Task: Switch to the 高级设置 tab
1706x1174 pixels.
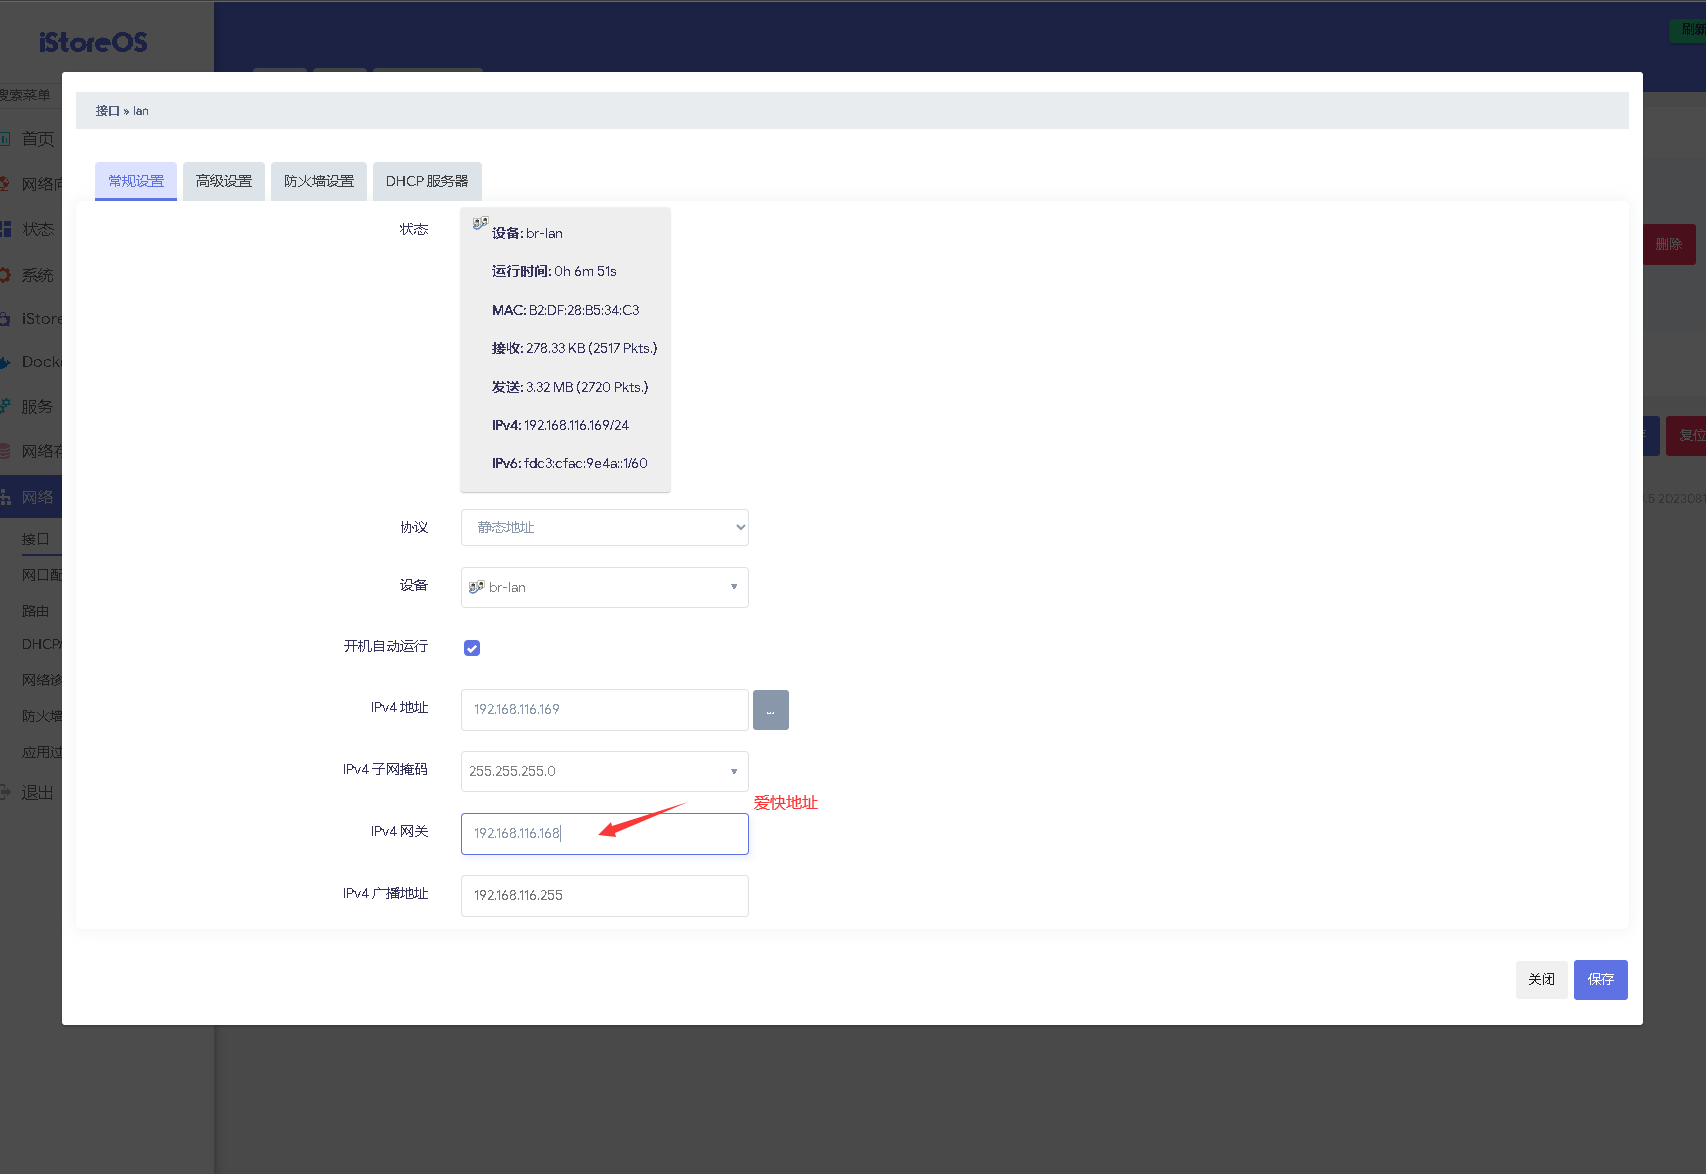Action: (x=224, y=181)
